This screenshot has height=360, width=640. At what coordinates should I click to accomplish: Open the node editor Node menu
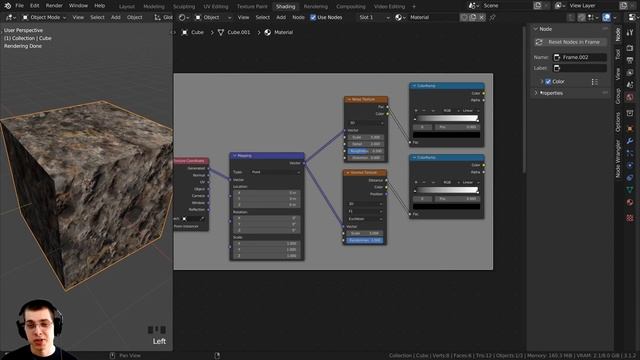tap(298, 18)
